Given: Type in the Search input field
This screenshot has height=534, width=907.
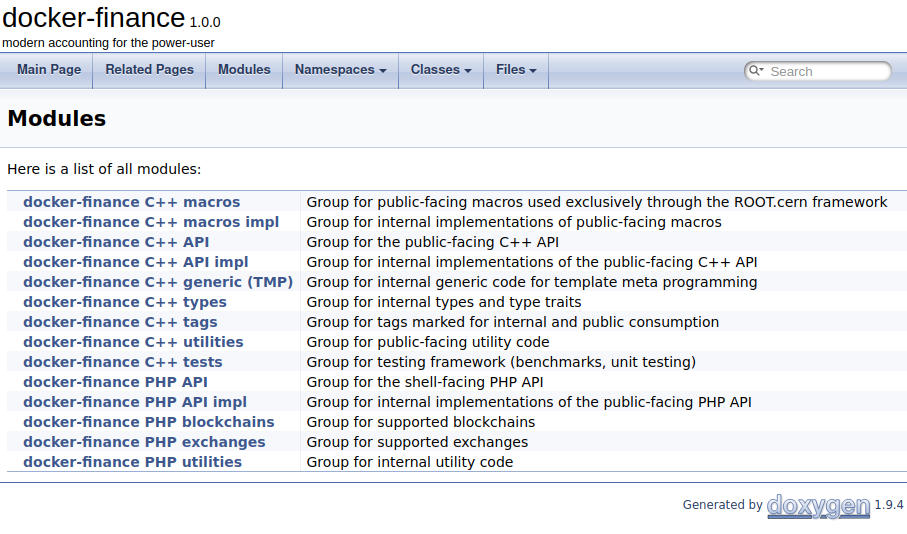Looking at the screenshot, I should pyautogui.click(x=825, y=71).
